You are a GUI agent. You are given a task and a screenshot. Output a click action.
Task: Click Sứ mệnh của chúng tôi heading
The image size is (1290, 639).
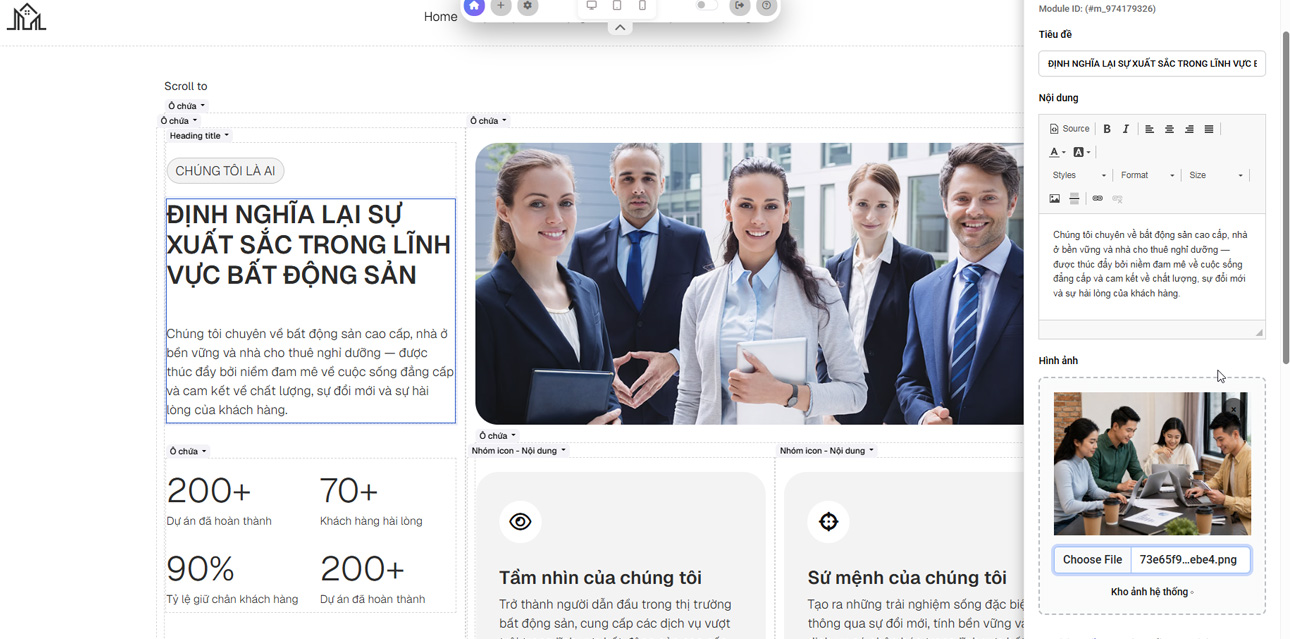[907, 578]
